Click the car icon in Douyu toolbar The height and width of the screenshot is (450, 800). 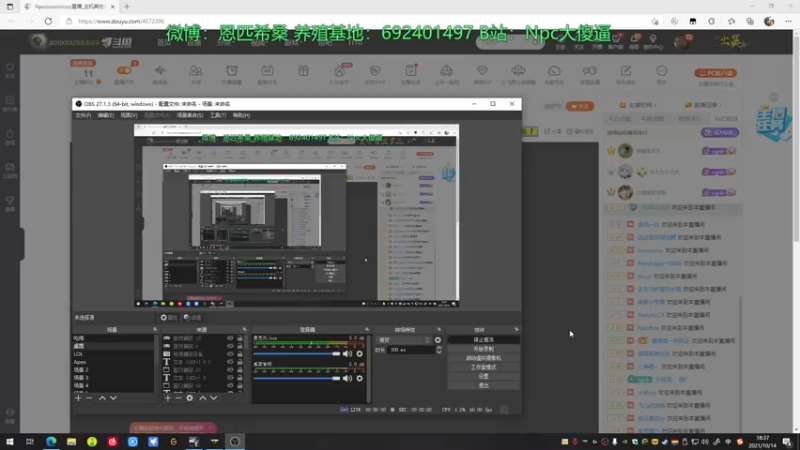(x=446, y=71)
